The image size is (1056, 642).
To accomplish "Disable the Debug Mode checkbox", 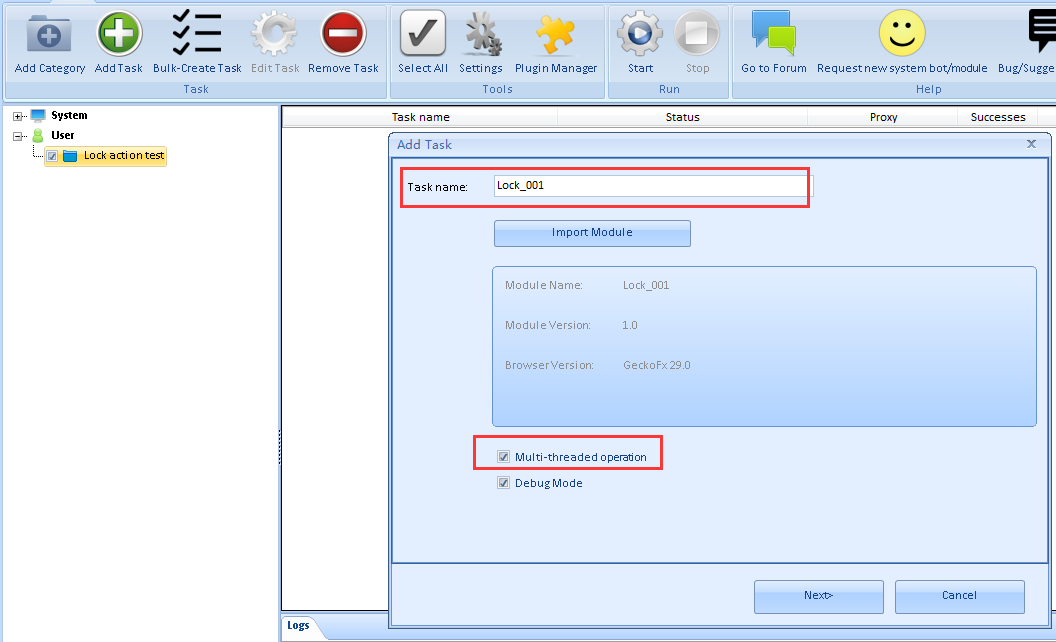I will pyautogui.click(x=504, y=483).
